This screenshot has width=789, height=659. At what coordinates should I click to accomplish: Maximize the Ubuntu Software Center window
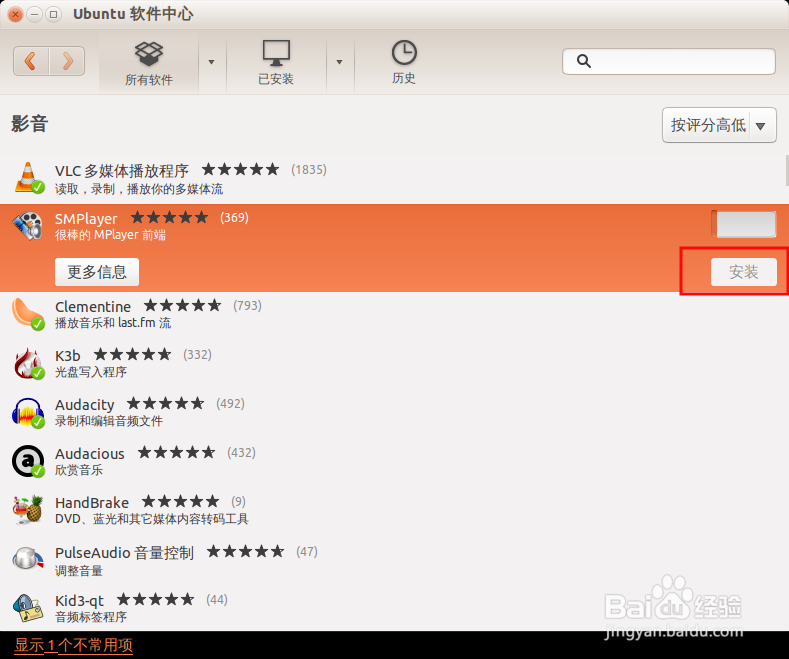point(53,14)
